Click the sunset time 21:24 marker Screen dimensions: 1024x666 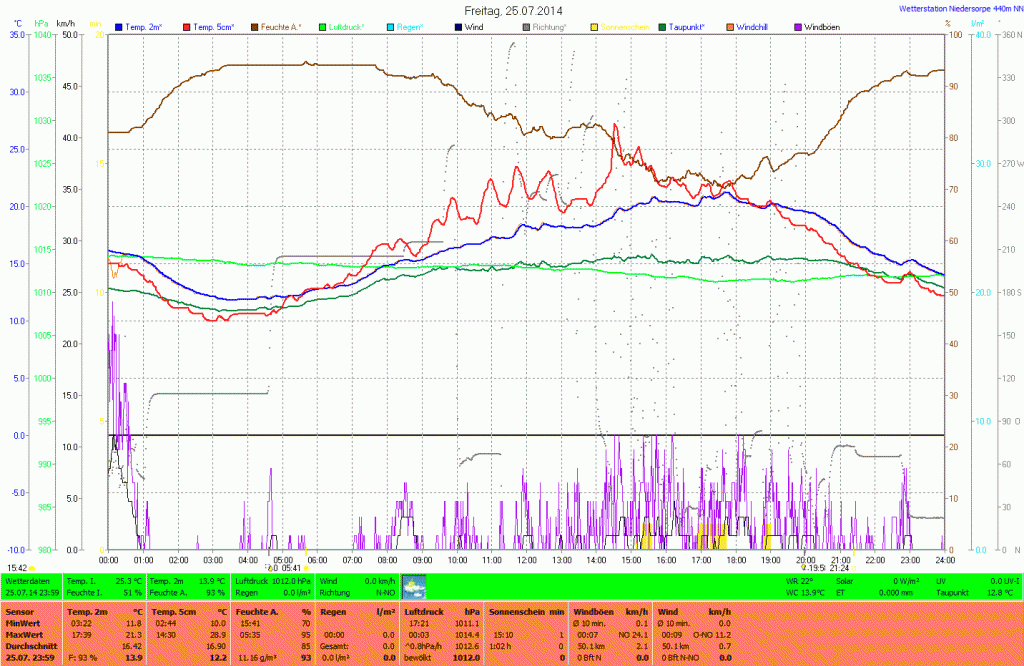(839, 568)
